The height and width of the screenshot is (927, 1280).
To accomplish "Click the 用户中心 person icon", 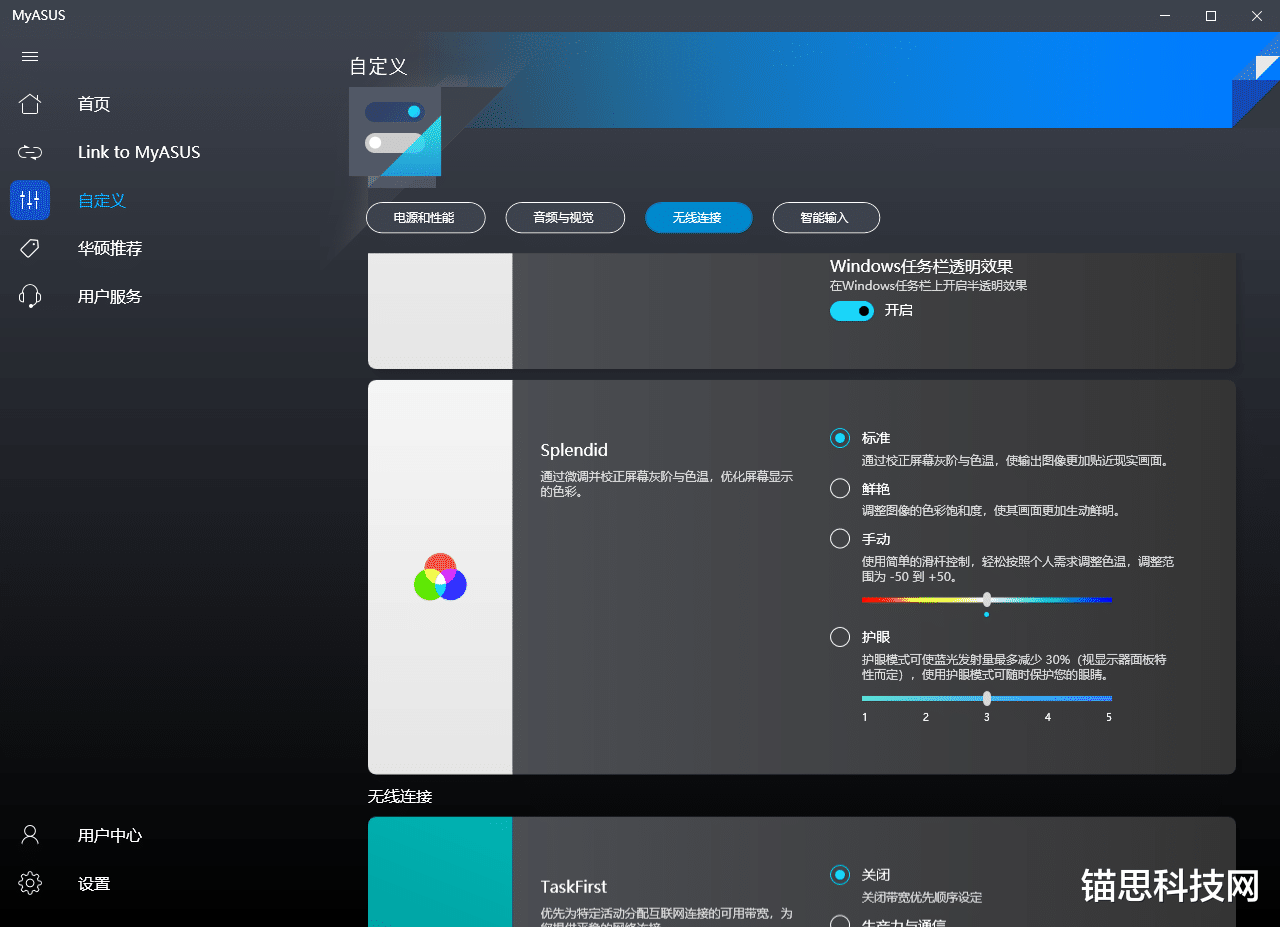I will (30, 835).
